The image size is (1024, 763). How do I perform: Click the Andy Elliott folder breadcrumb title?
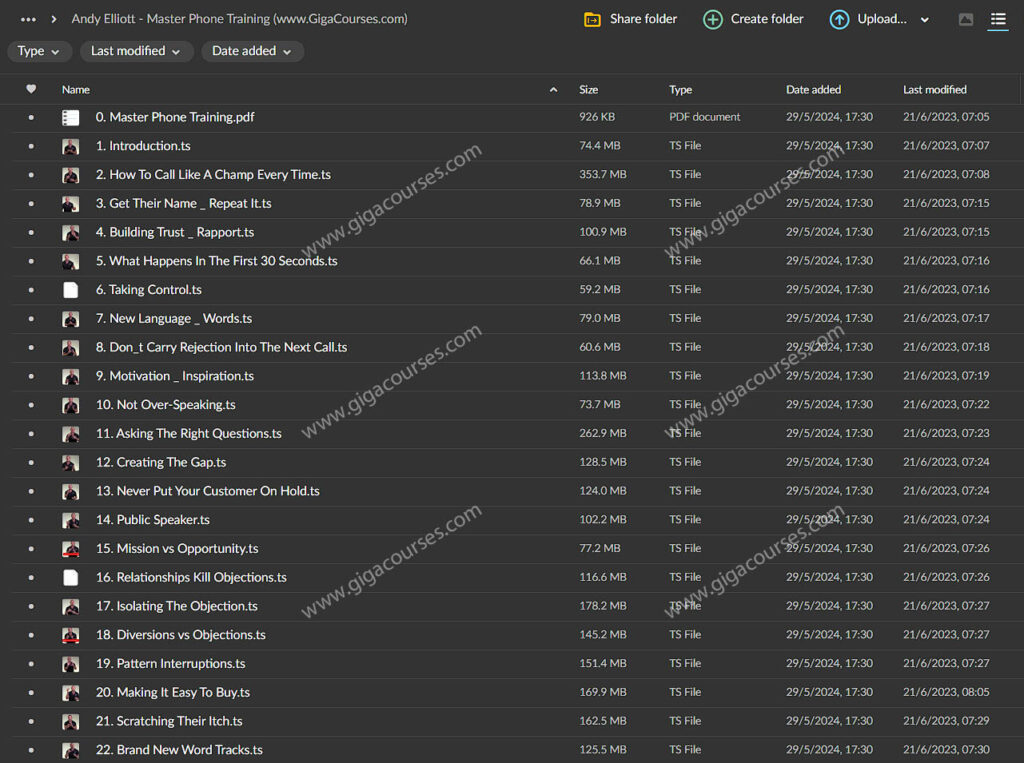239,19
